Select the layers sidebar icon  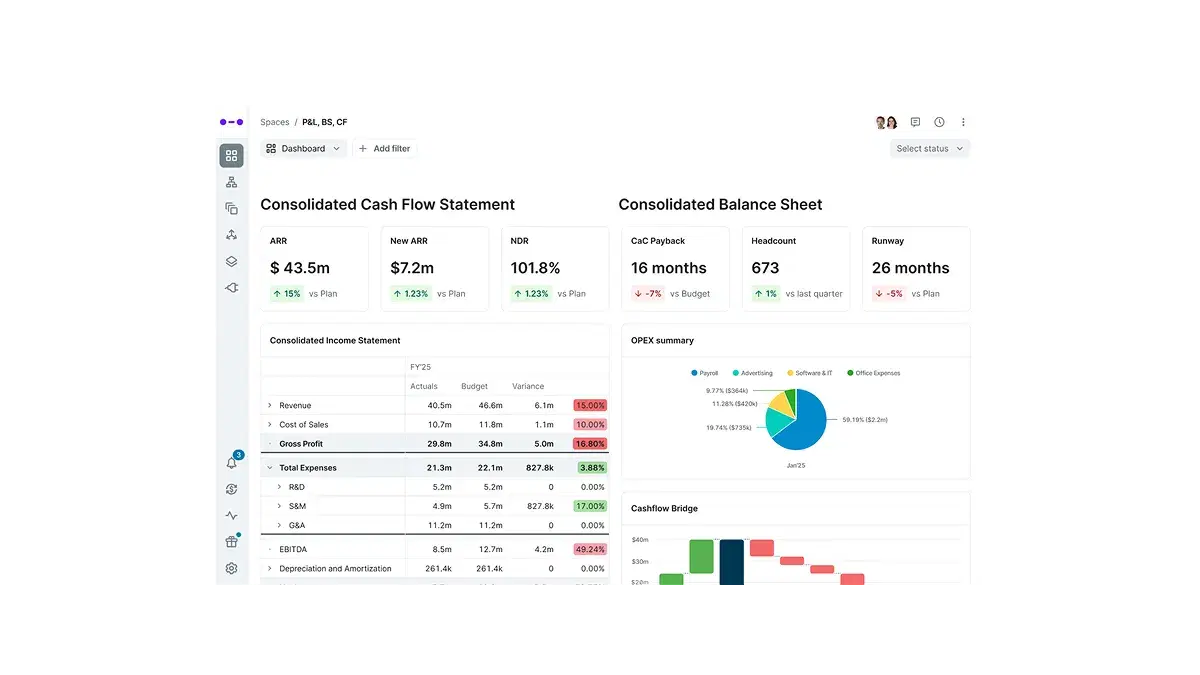coord(231,261)
